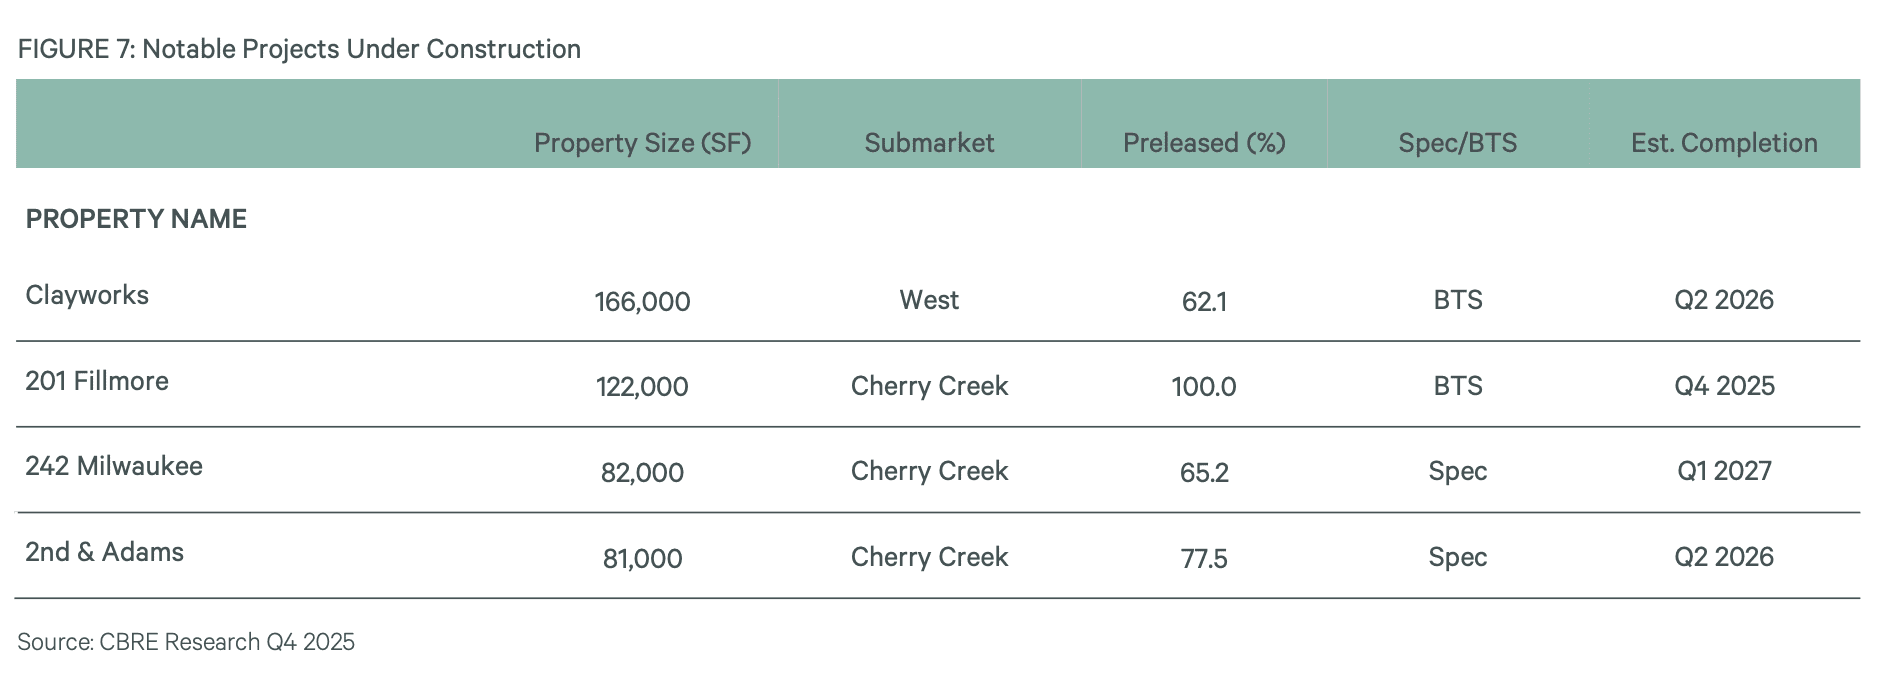The height and width of the screenshot is (682, 1890).
Task: Select the PROPERTY NAME row label
Action: click(x=136, y=219)
